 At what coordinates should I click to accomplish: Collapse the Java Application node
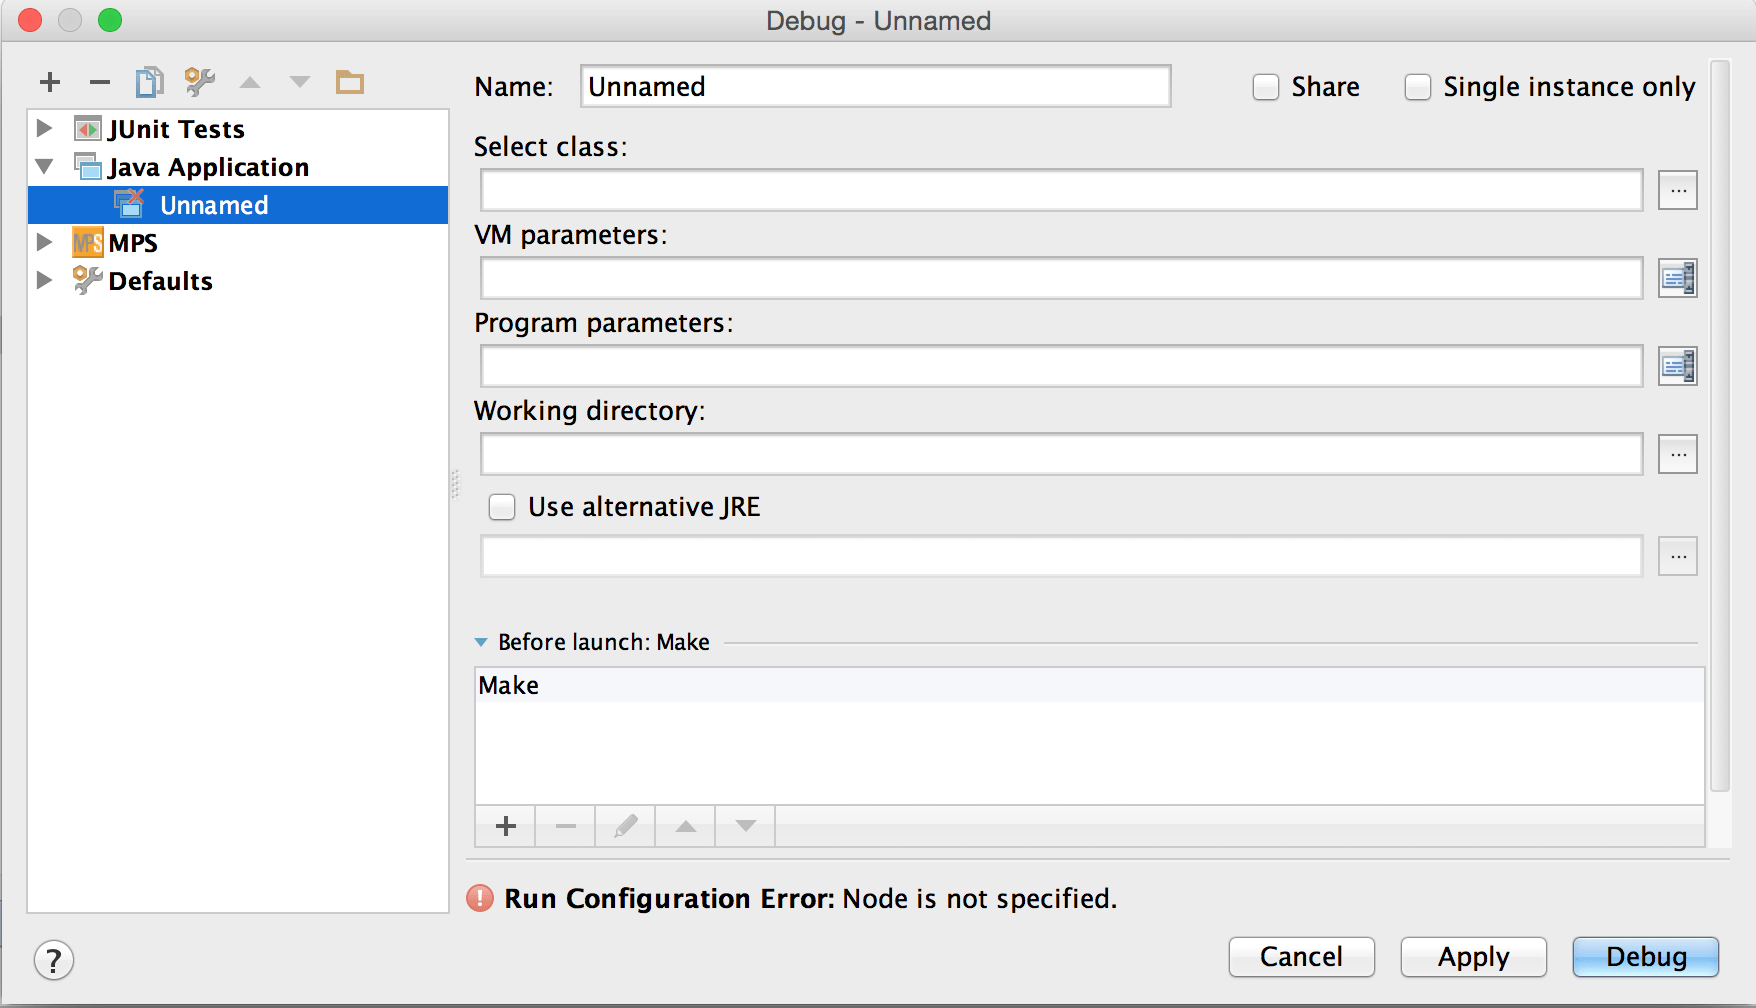(x=44, y=166)
